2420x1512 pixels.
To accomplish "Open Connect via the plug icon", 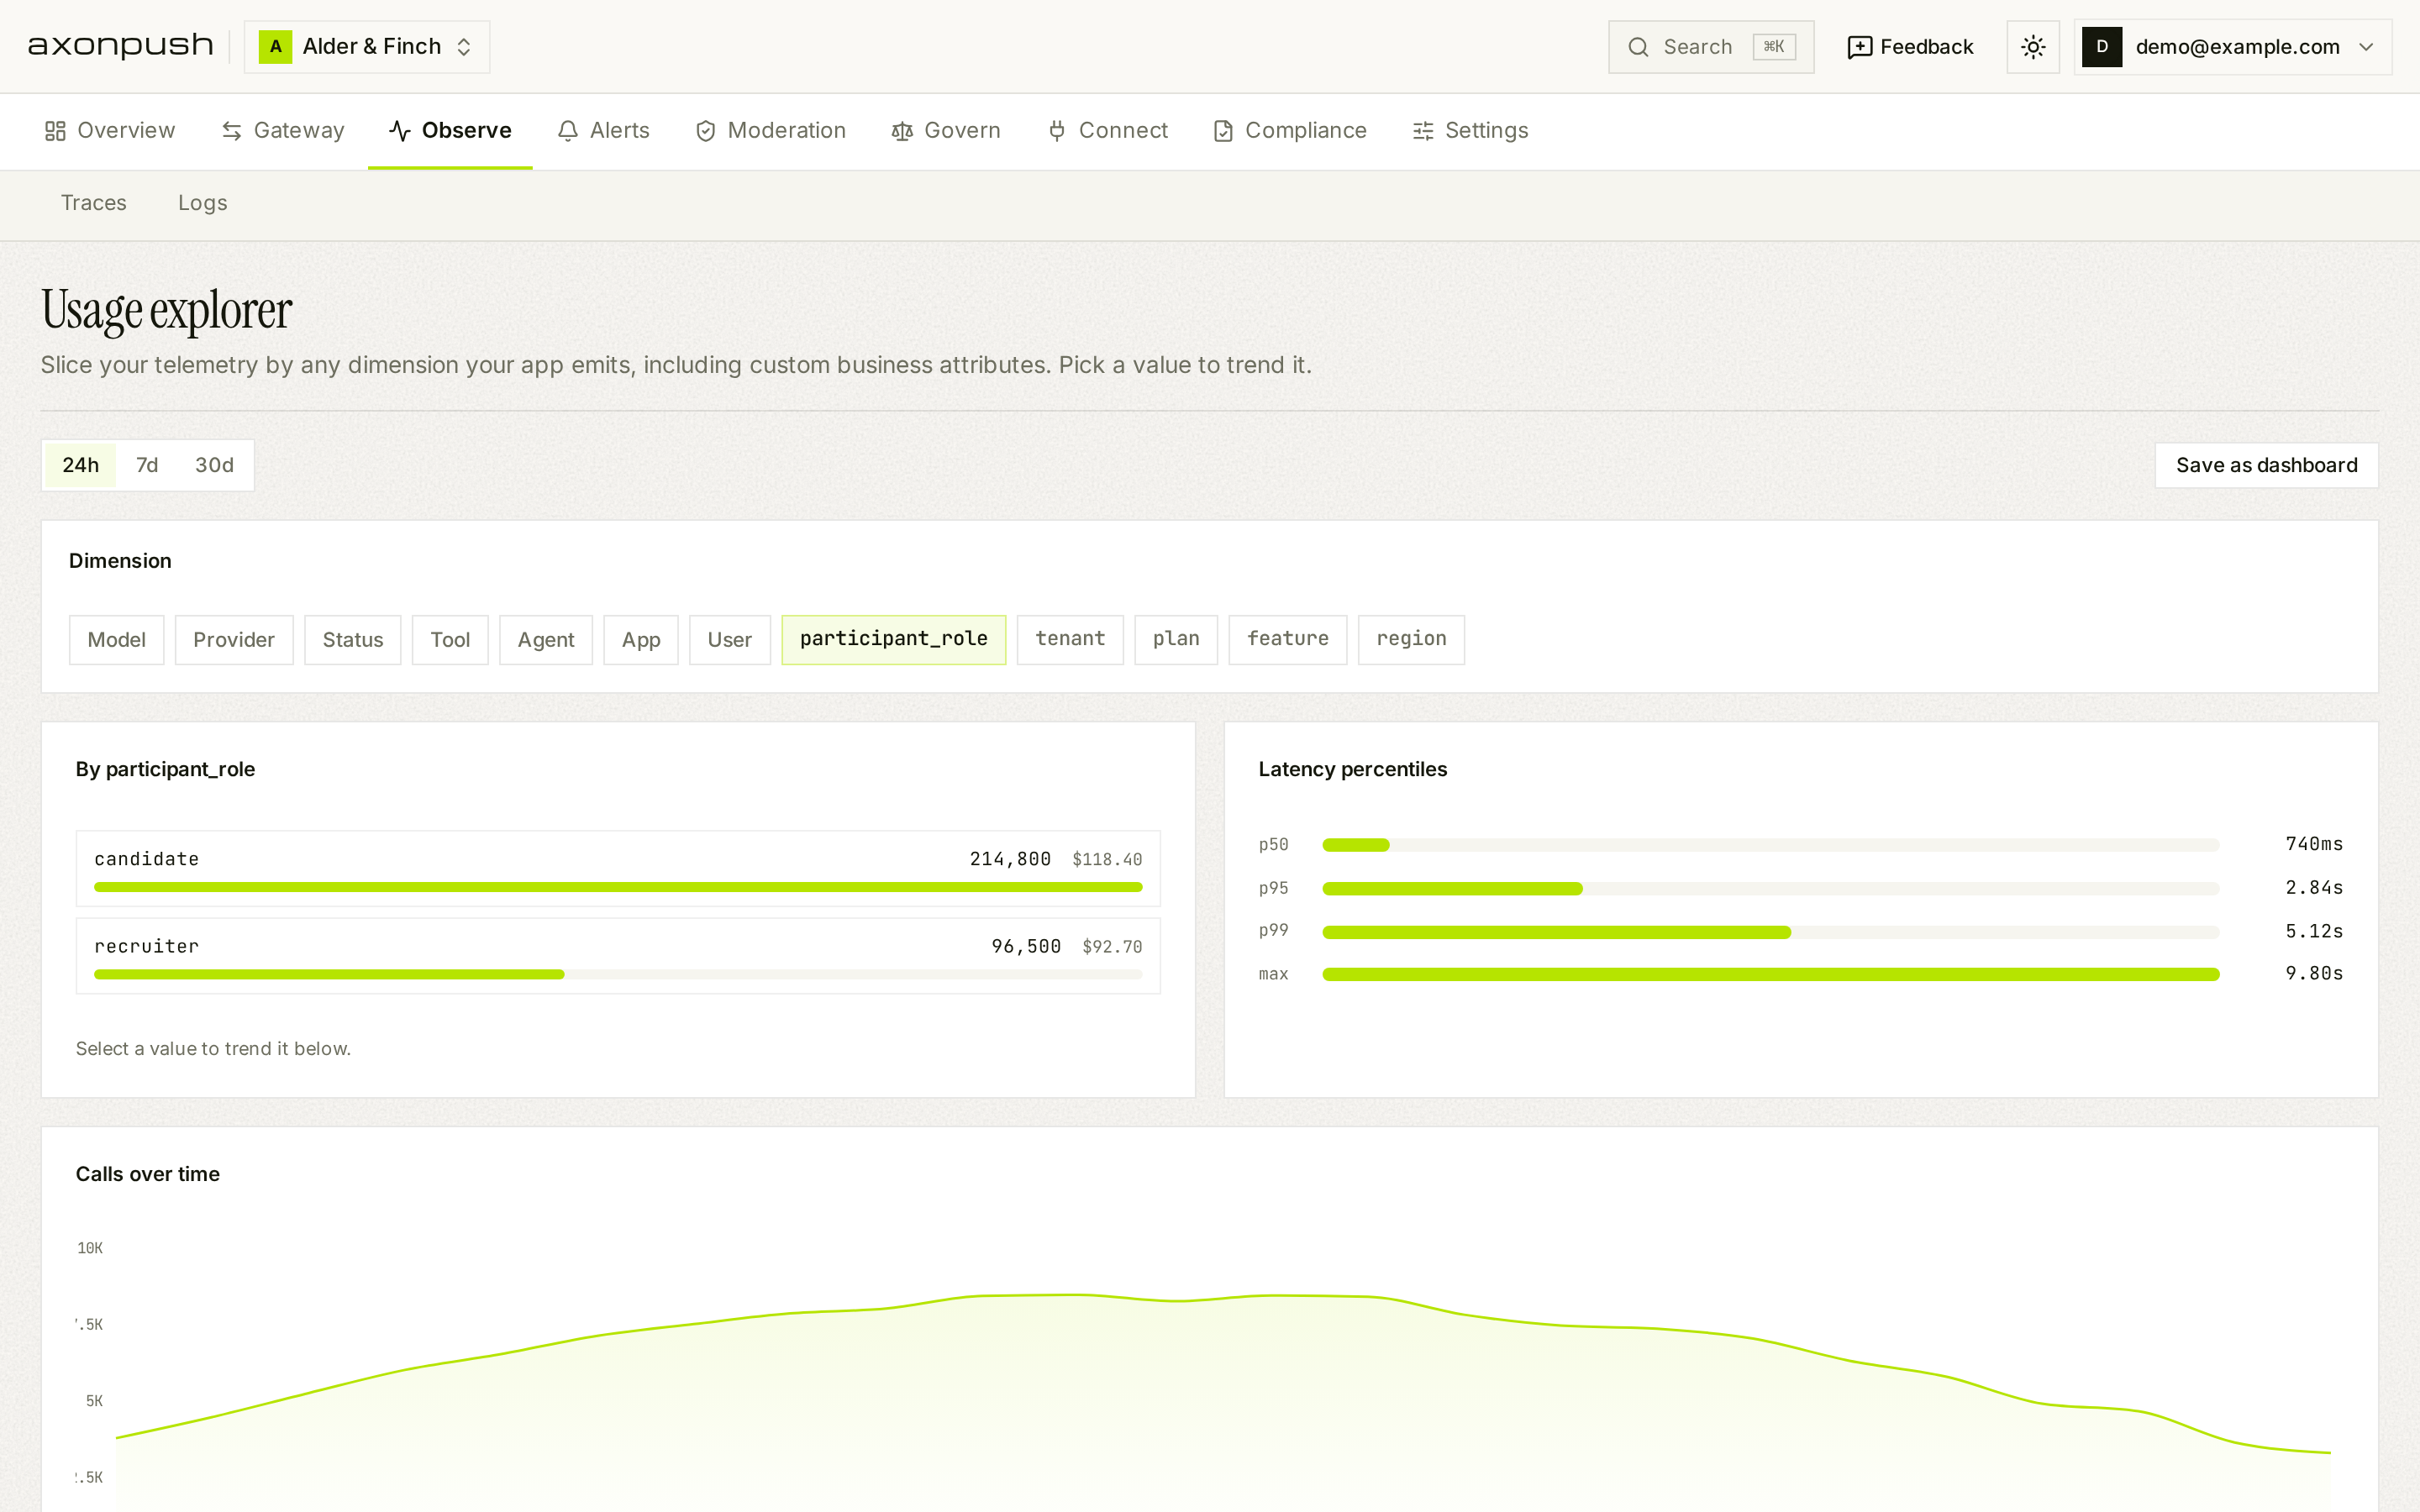I will (1057, 131).
